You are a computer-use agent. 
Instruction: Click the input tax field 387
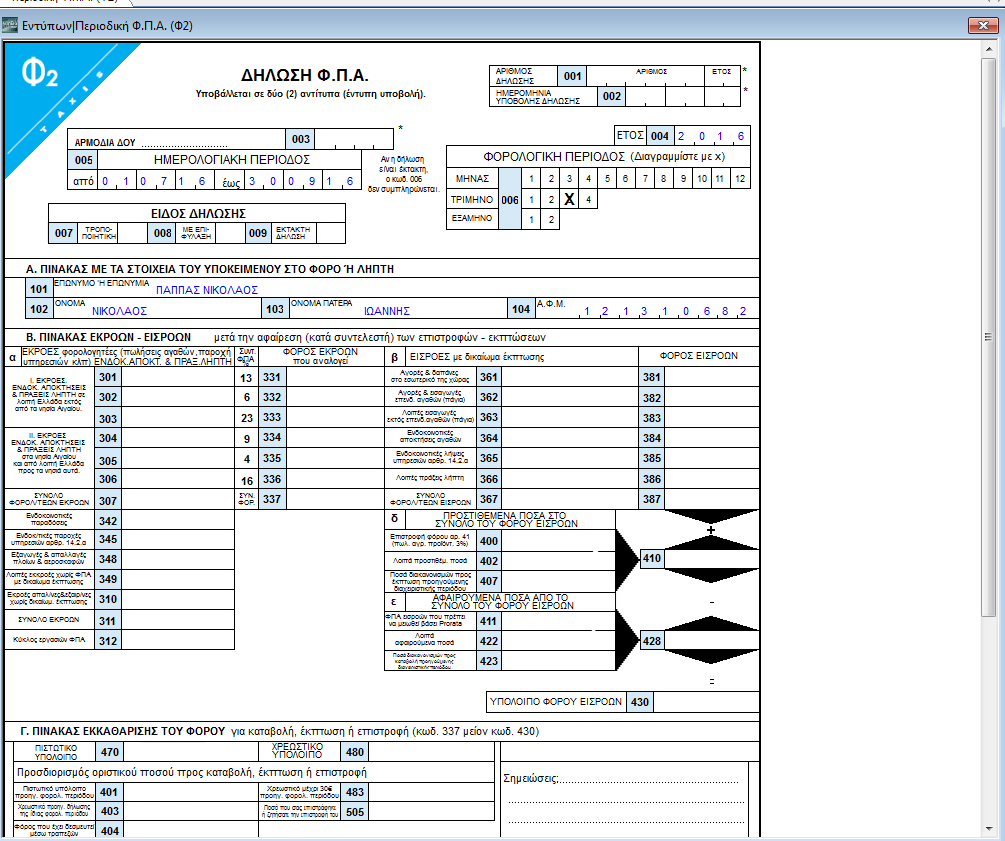pos(711,499)
